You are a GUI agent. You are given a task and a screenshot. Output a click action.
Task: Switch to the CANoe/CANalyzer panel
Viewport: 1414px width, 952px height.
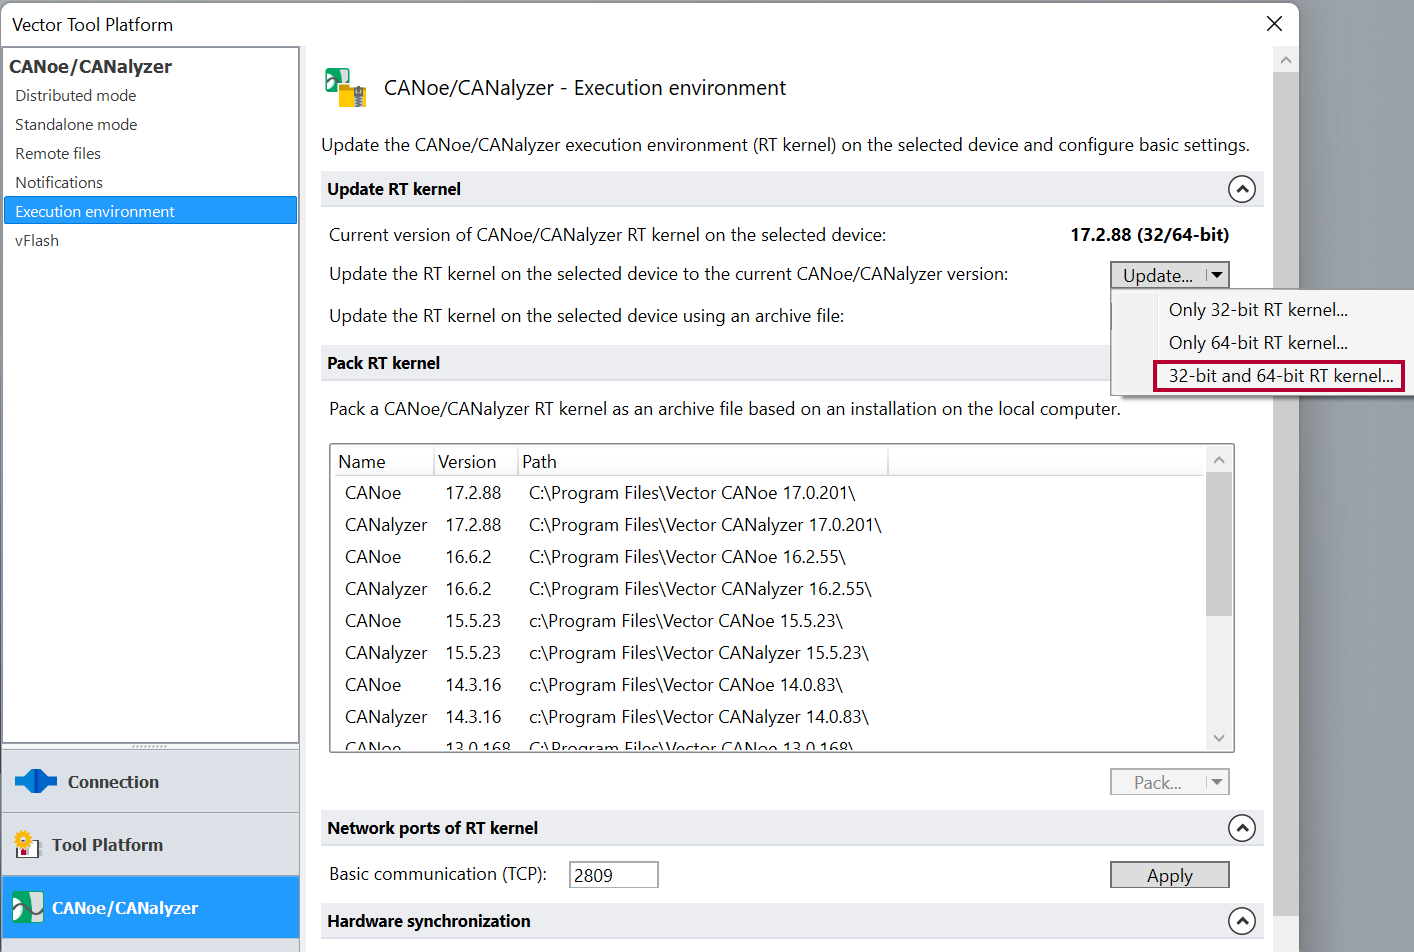click(x=151, y=907)
